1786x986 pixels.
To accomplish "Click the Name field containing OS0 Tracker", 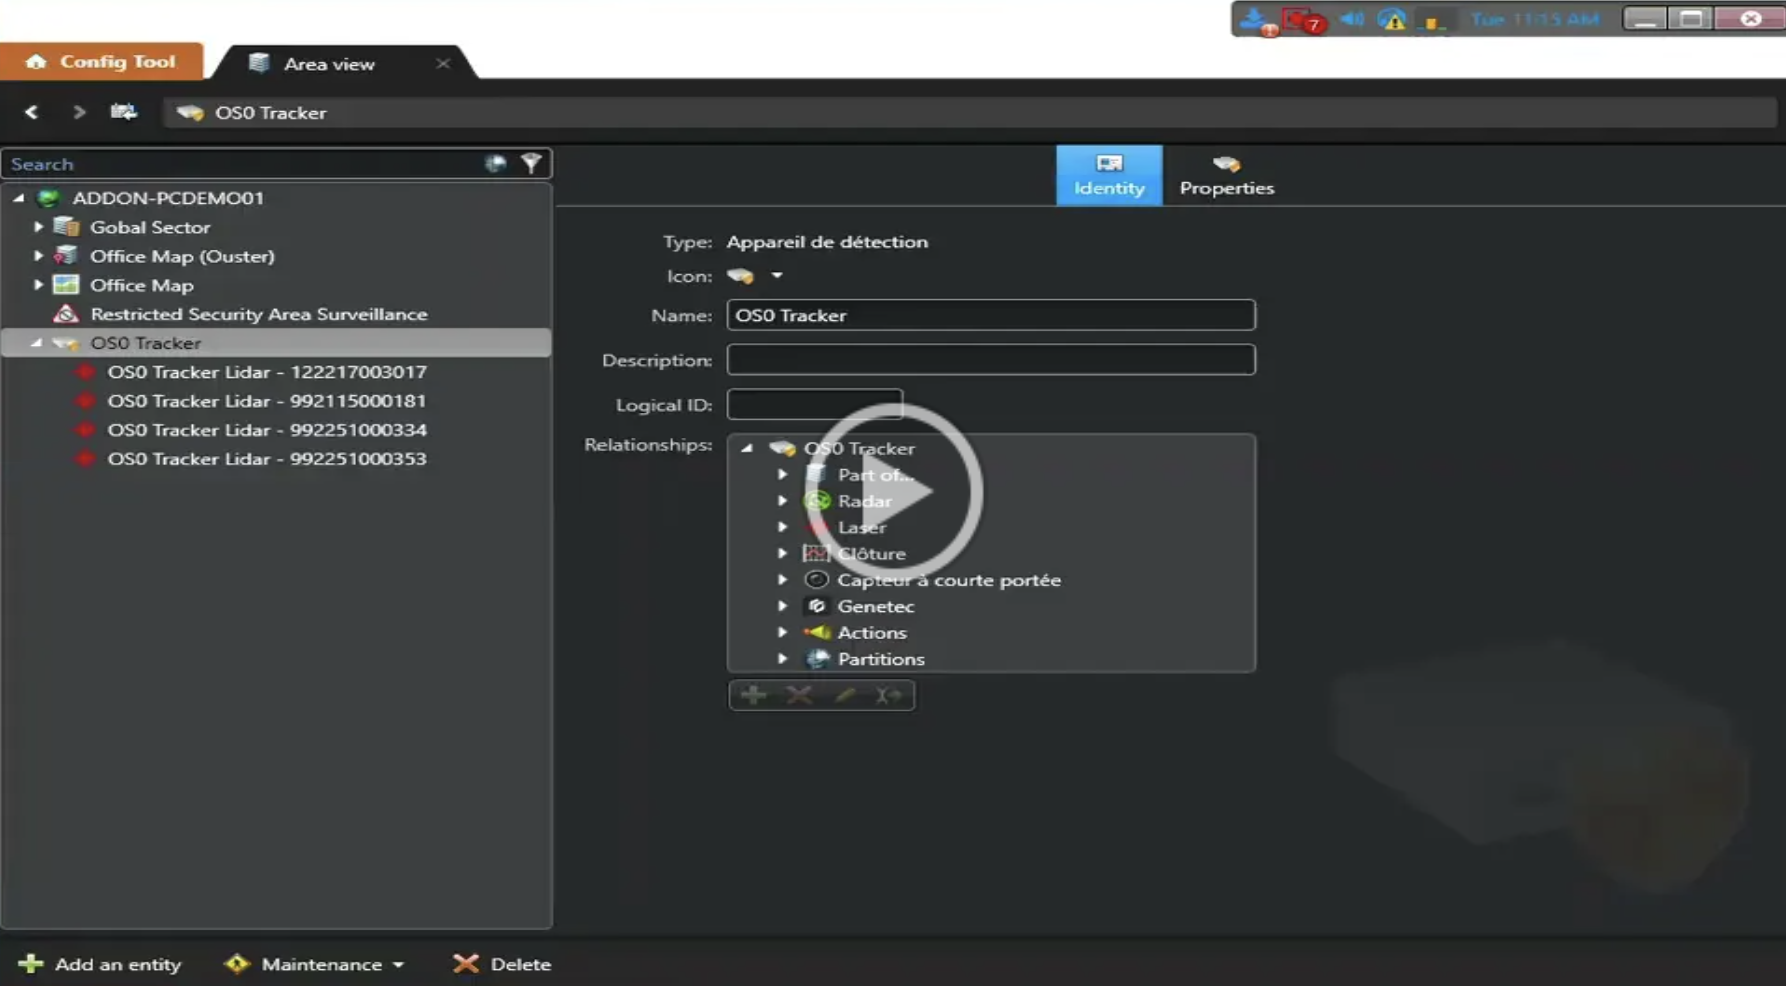I will pyautogui.click(x=991, y=315).
